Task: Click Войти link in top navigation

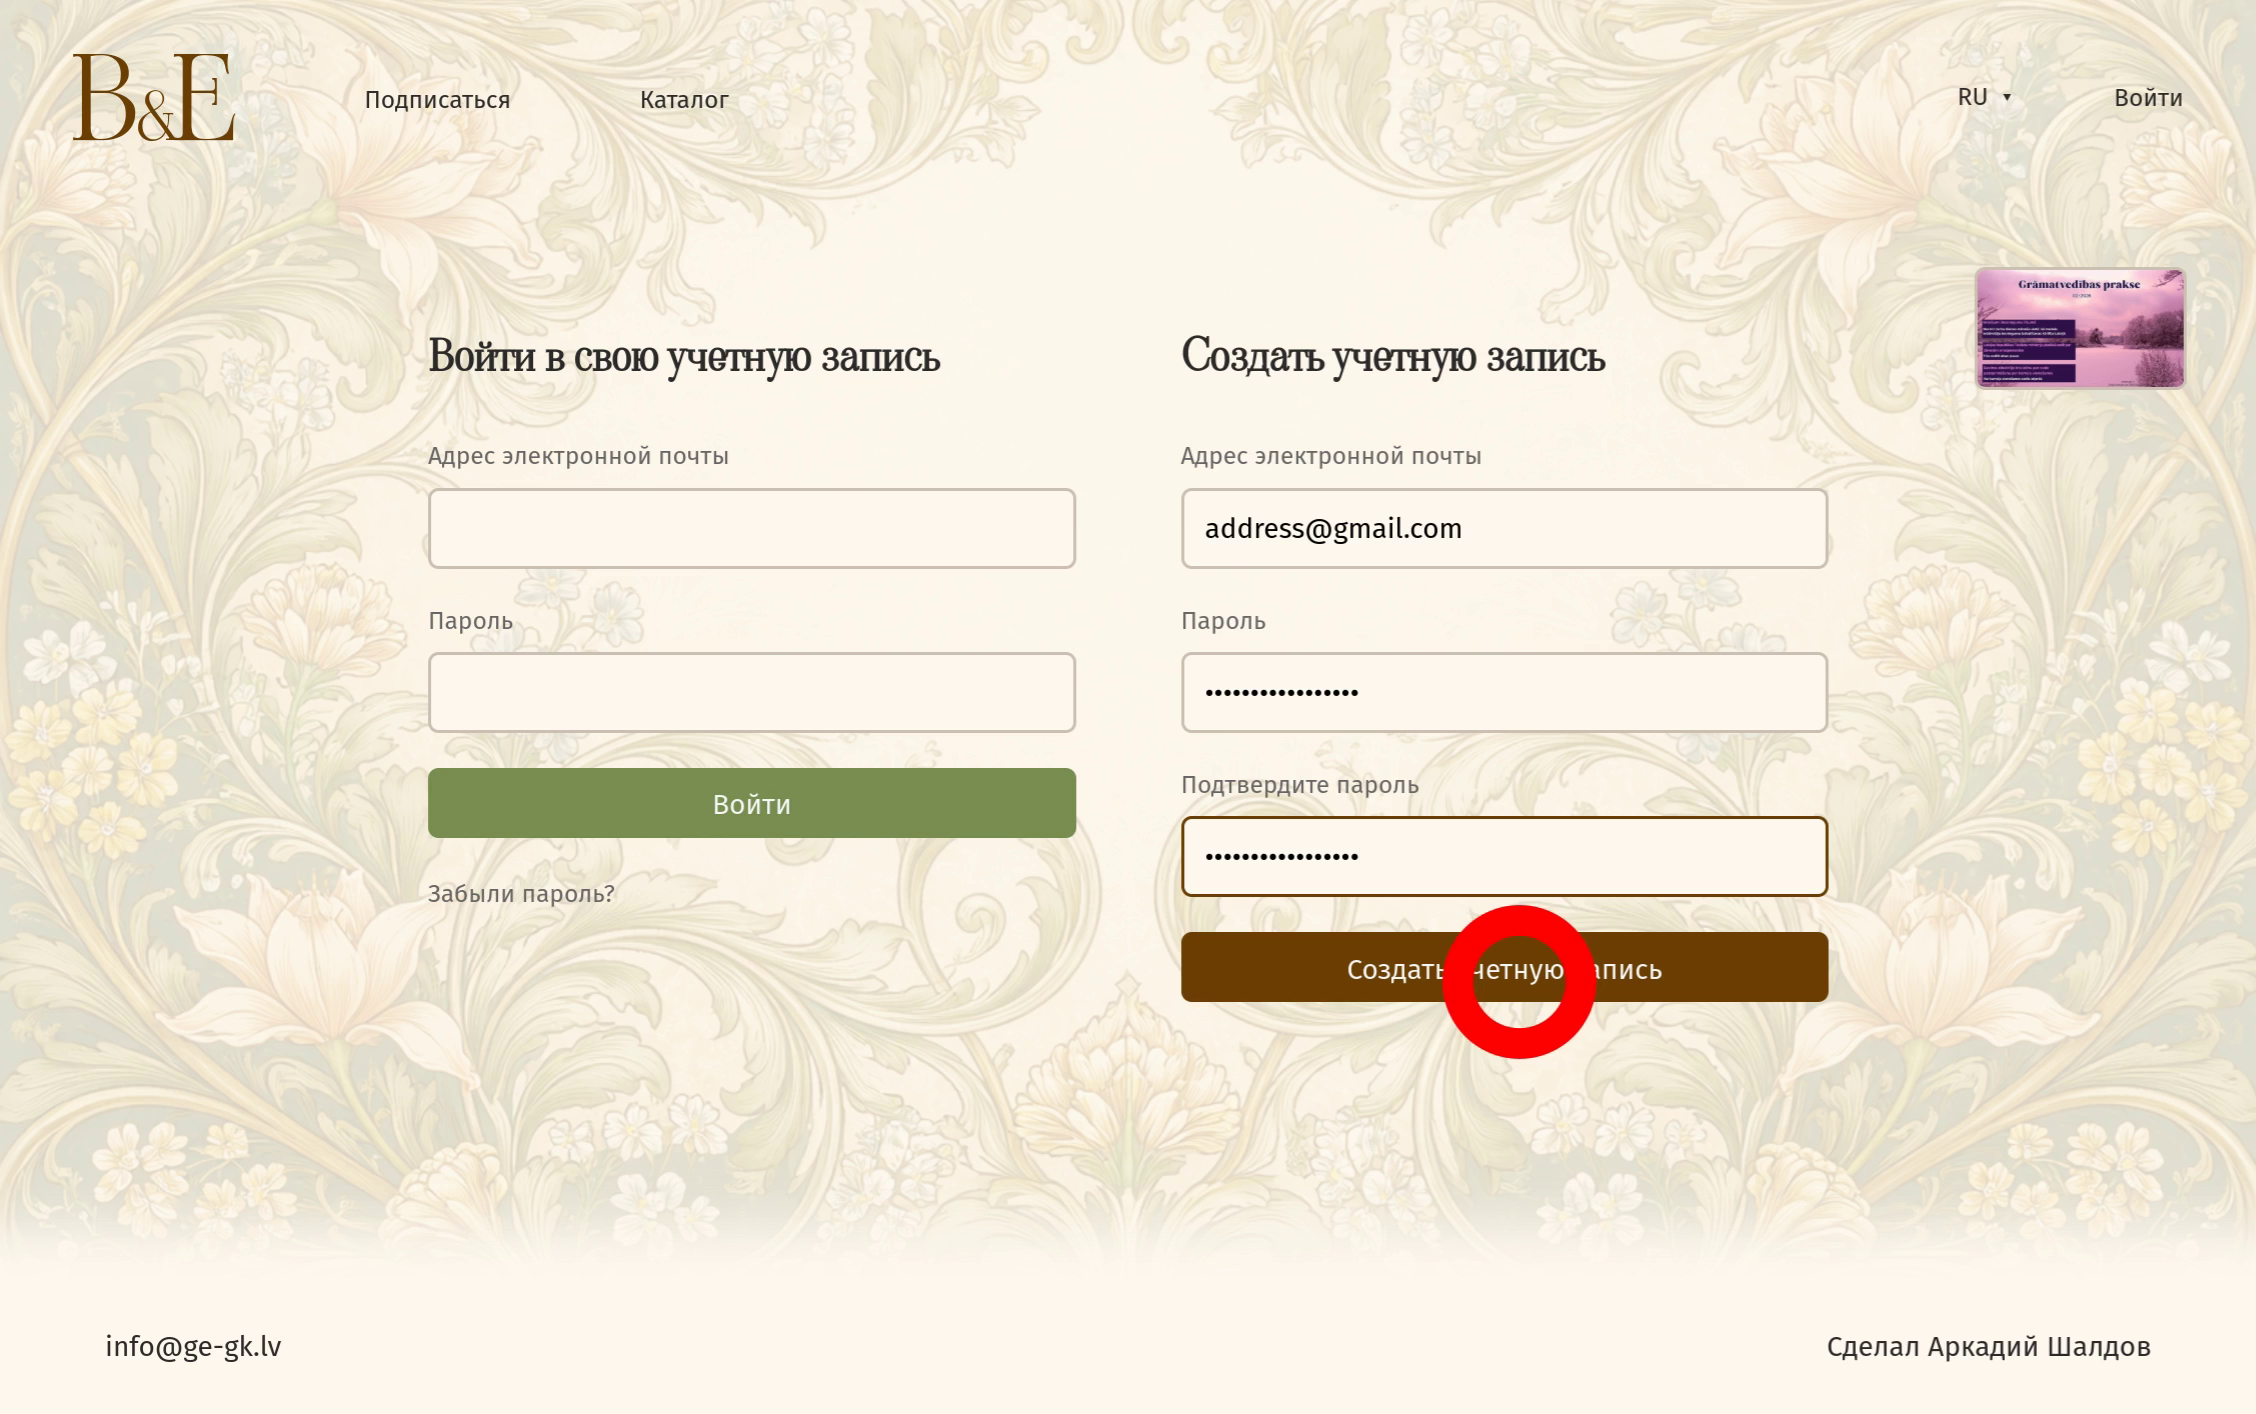Action: (2147, 98)
